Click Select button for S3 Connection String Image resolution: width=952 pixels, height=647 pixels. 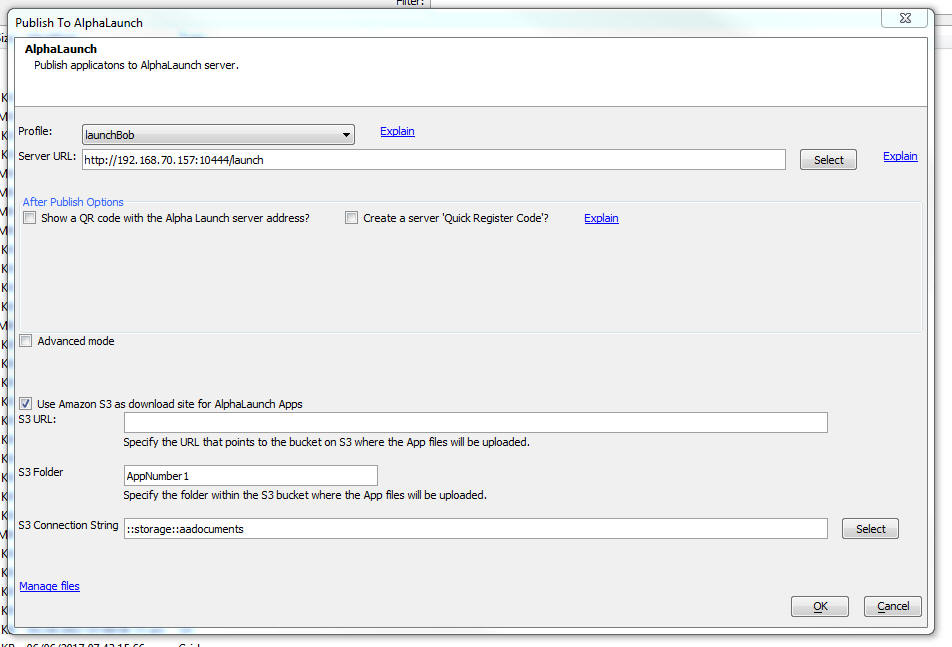point(870,529)
